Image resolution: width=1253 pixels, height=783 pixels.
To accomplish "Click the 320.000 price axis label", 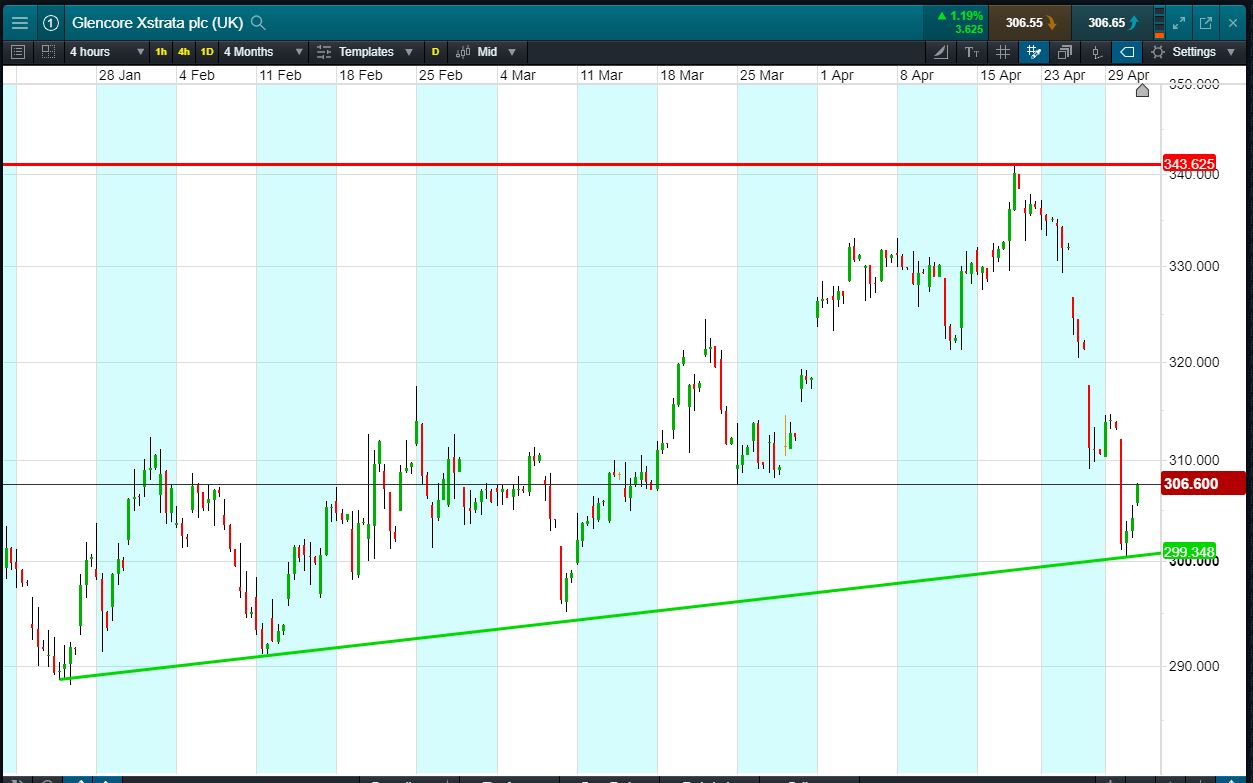I will point(1193,363).
